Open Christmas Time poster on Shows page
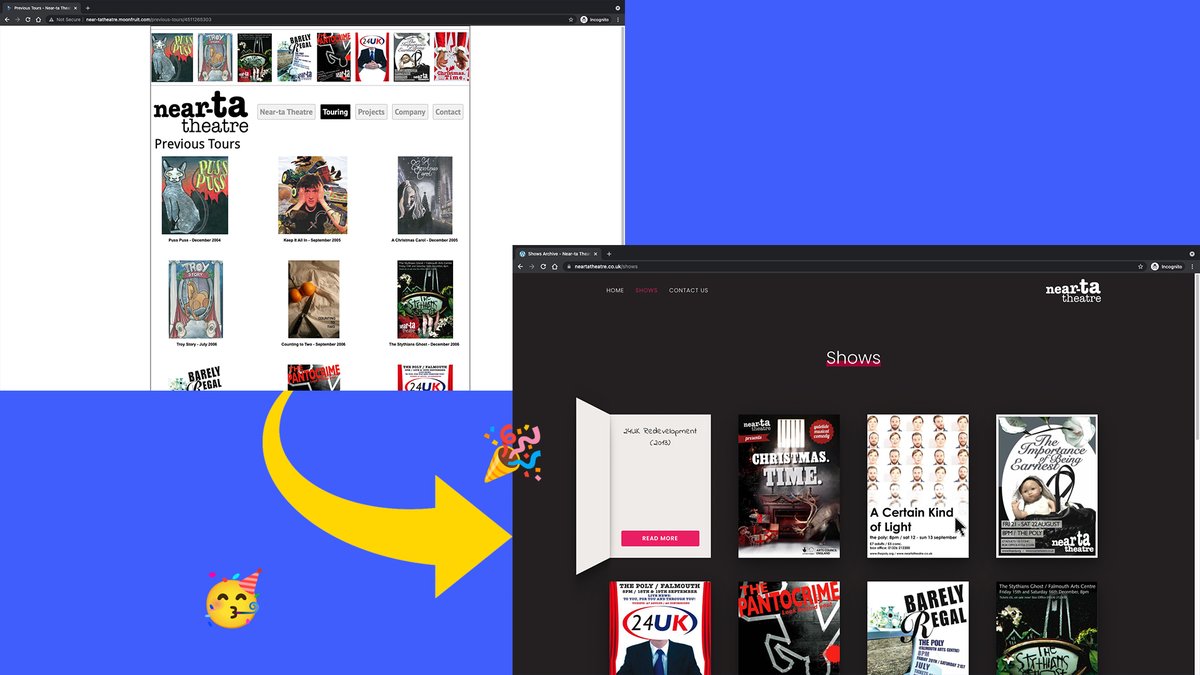The image size is (1200, 675). coord(789,486)
